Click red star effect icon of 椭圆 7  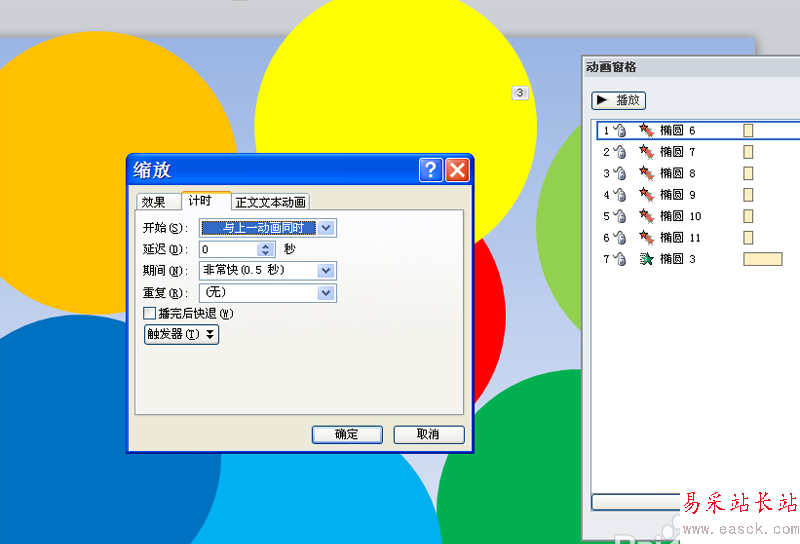[646, 152]
